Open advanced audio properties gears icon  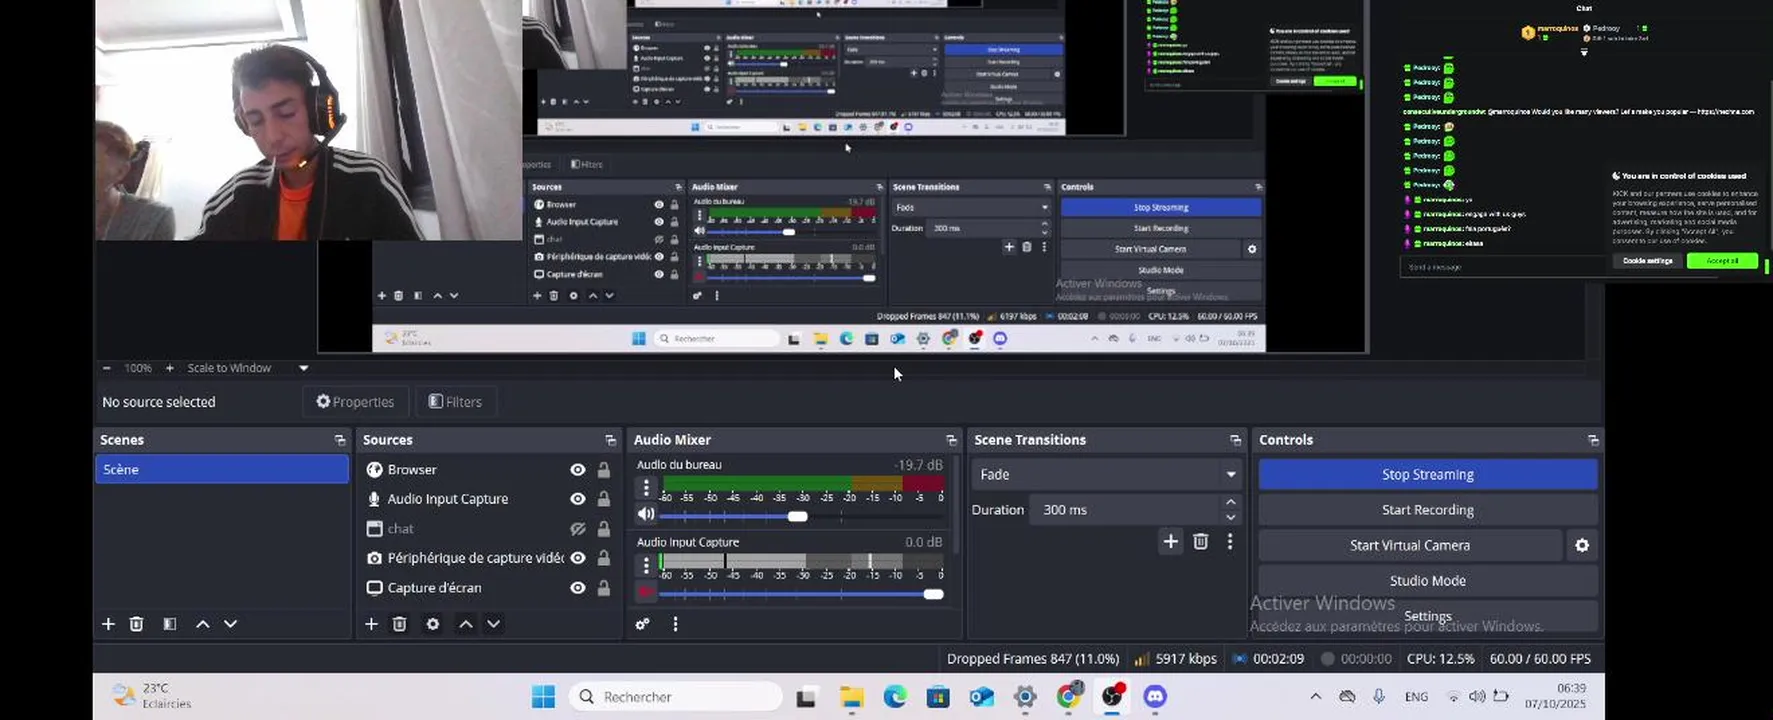click(x=643, y=624)
